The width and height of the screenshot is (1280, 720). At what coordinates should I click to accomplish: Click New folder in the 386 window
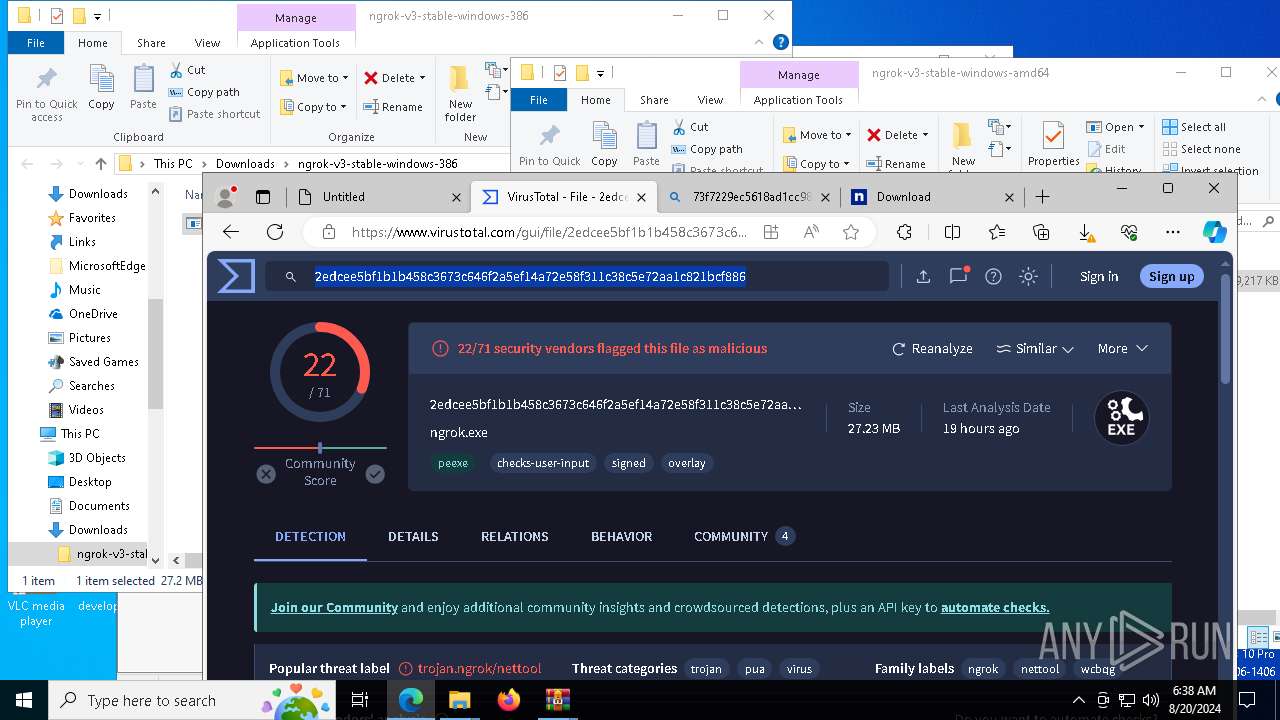(x=460, y=94)
